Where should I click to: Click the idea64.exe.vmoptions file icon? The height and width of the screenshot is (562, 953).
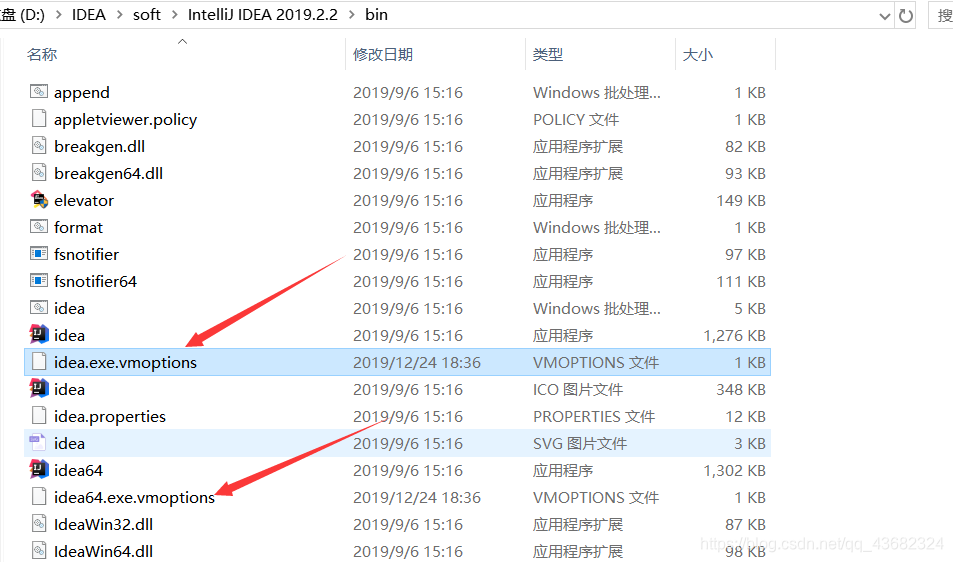tap(39, 497)
